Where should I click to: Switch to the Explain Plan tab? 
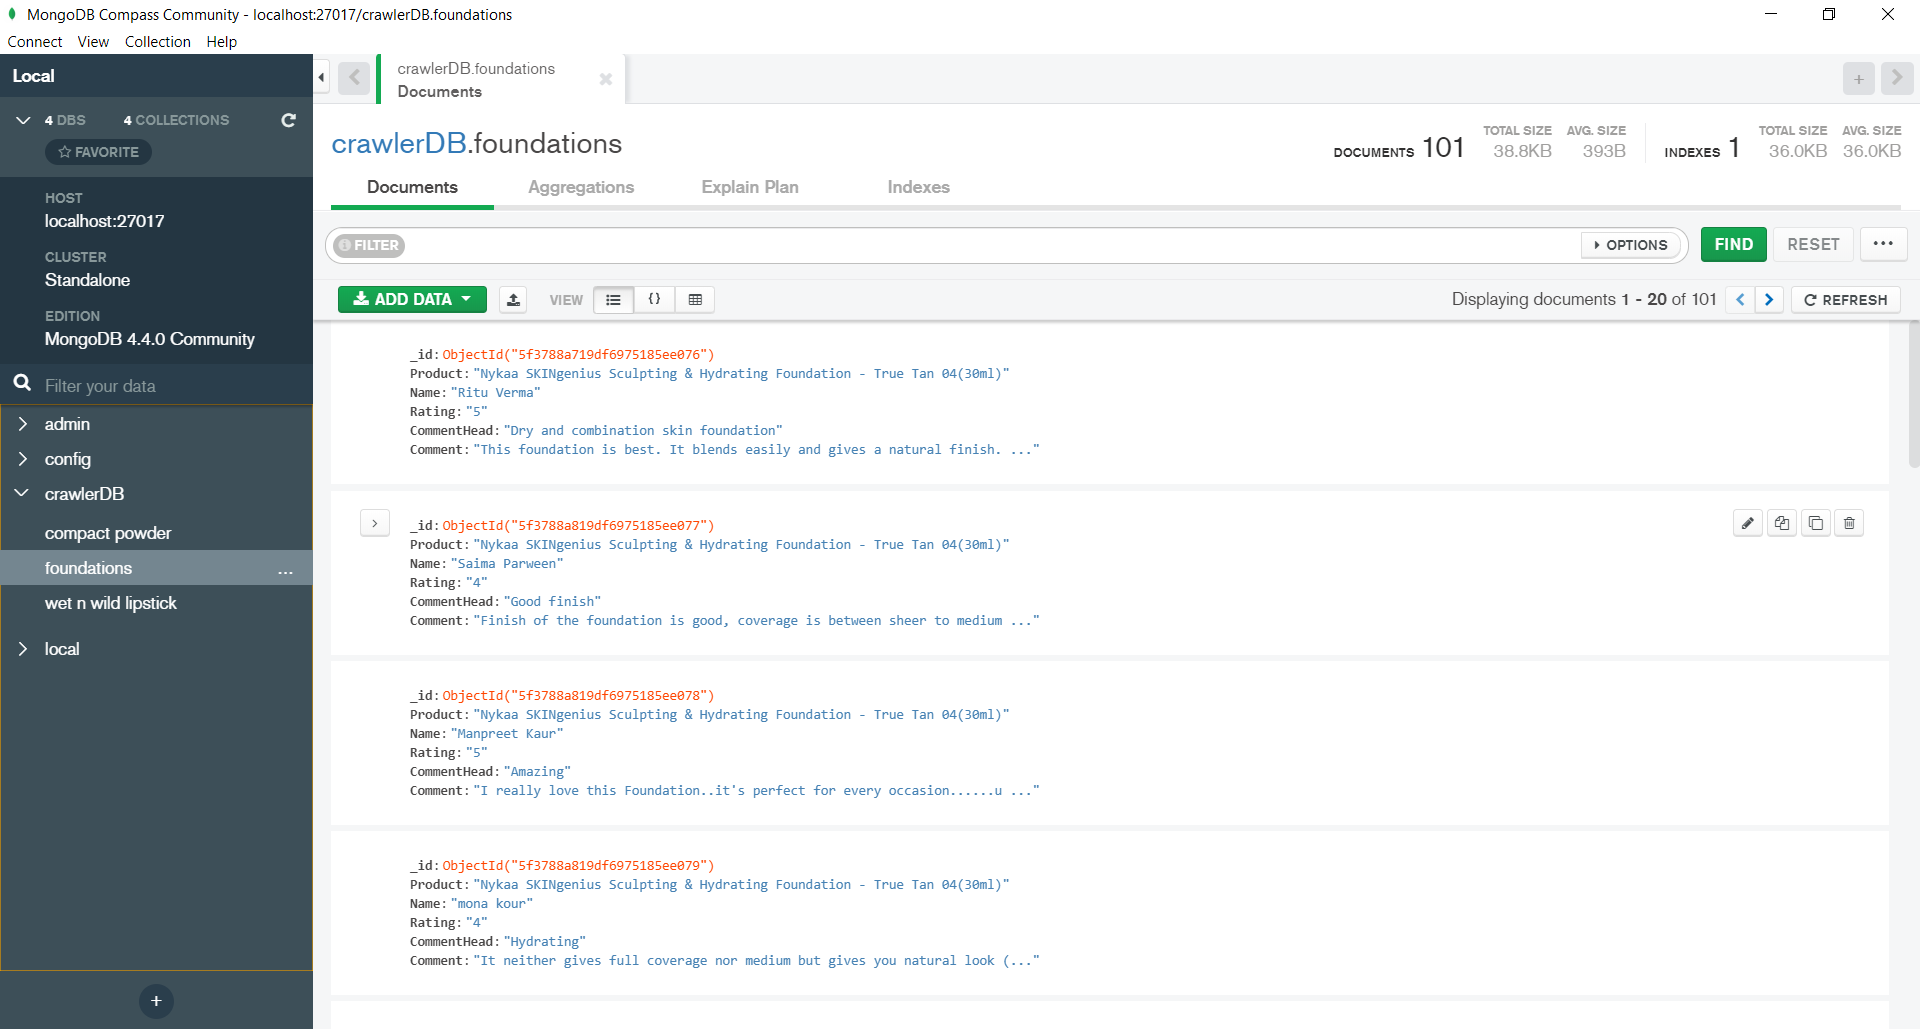pos(750,187)
